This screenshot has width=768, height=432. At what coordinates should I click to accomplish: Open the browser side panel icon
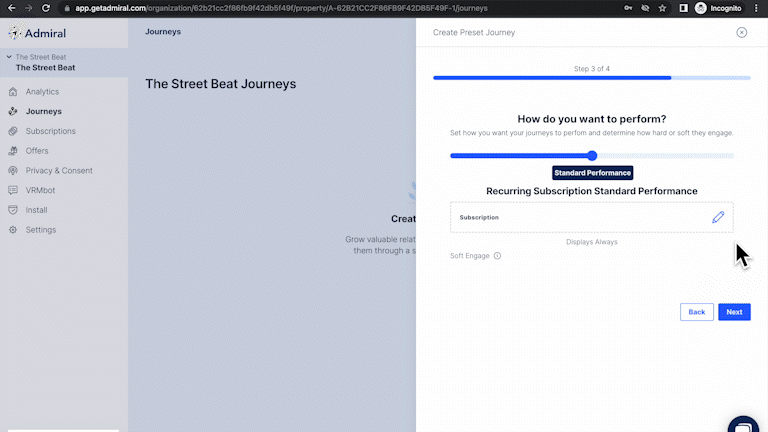[x=683, y=8]
